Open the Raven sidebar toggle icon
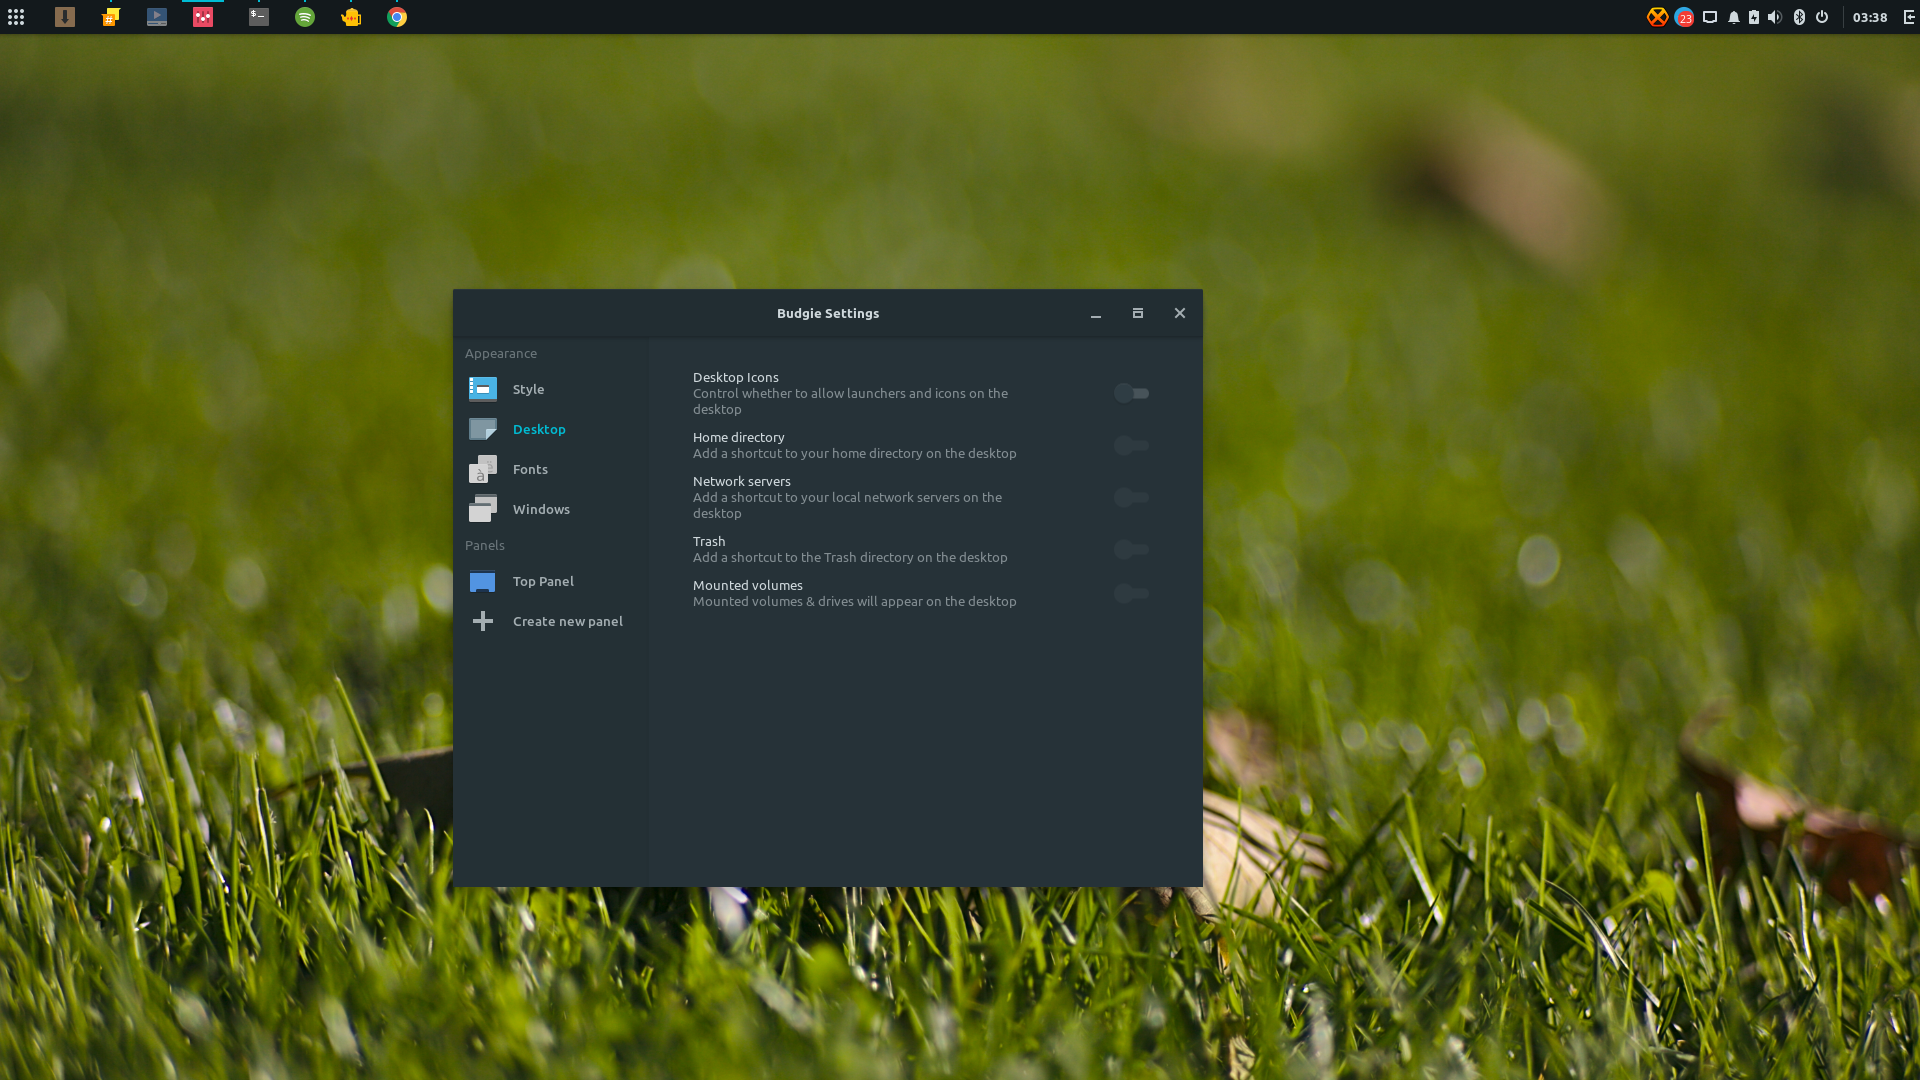Viewport: 1920px width, 1080px height. pyautogui.click(x=1908, y=17)
